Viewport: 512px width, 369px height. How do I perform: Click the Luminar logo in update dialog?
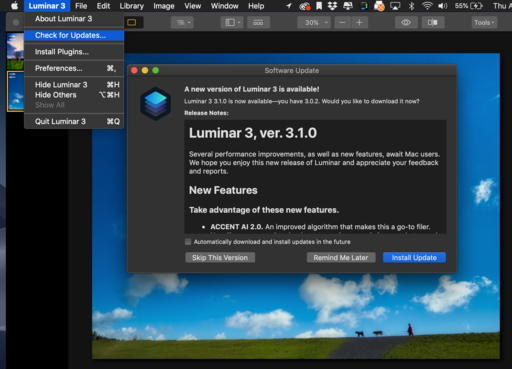click(x=155, y=104)
